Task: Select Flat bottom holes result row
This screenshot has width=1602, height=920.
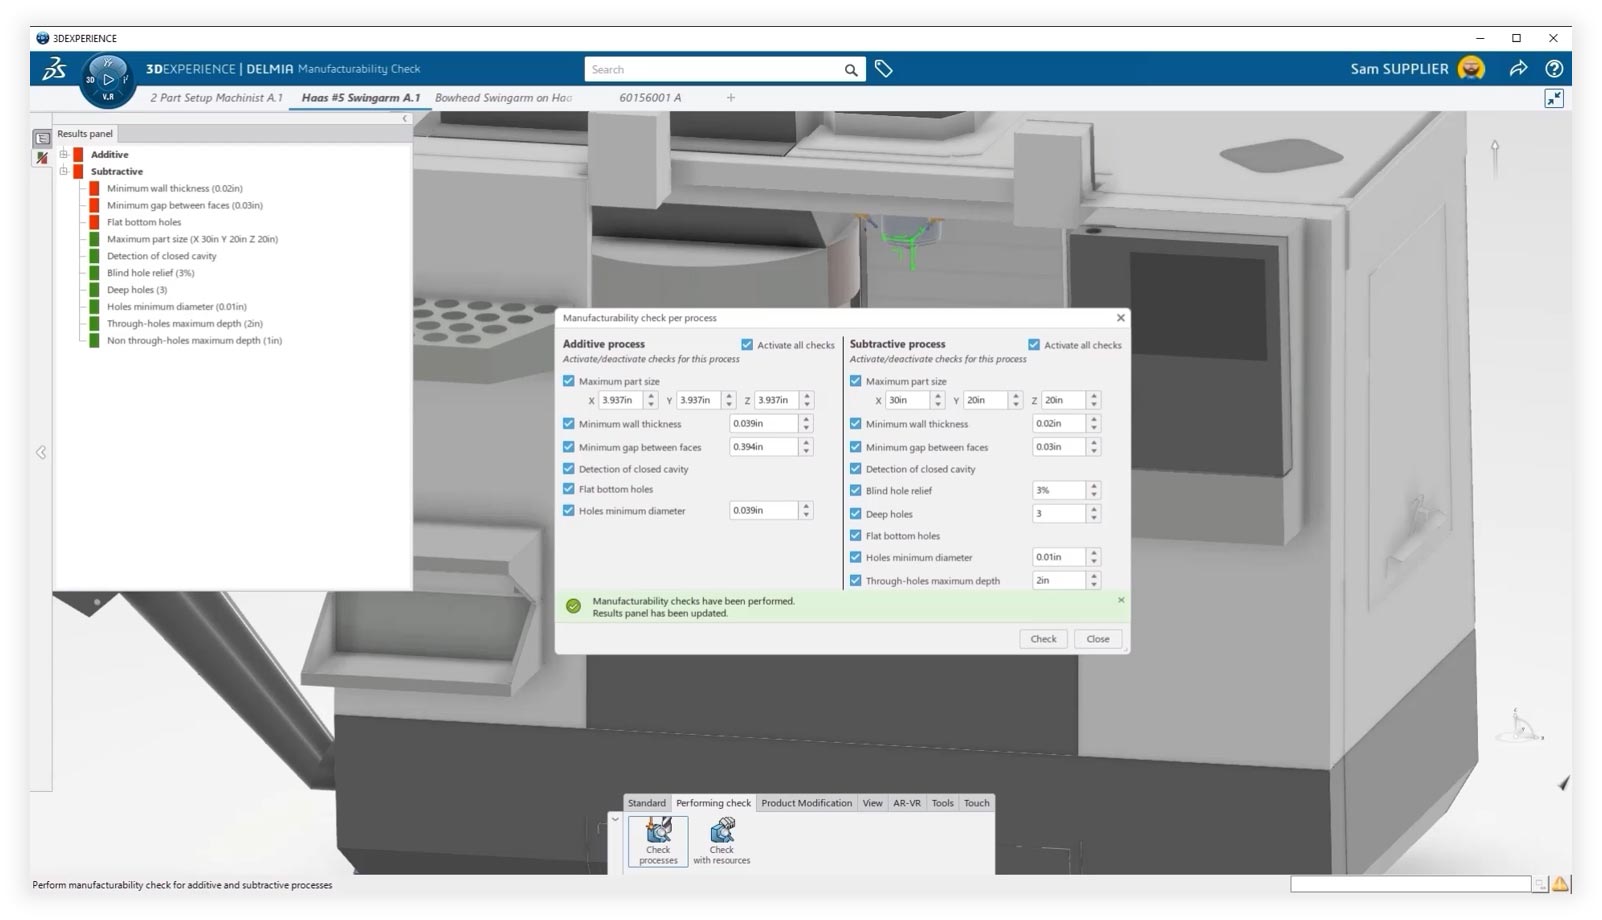Action: point(144,222)
